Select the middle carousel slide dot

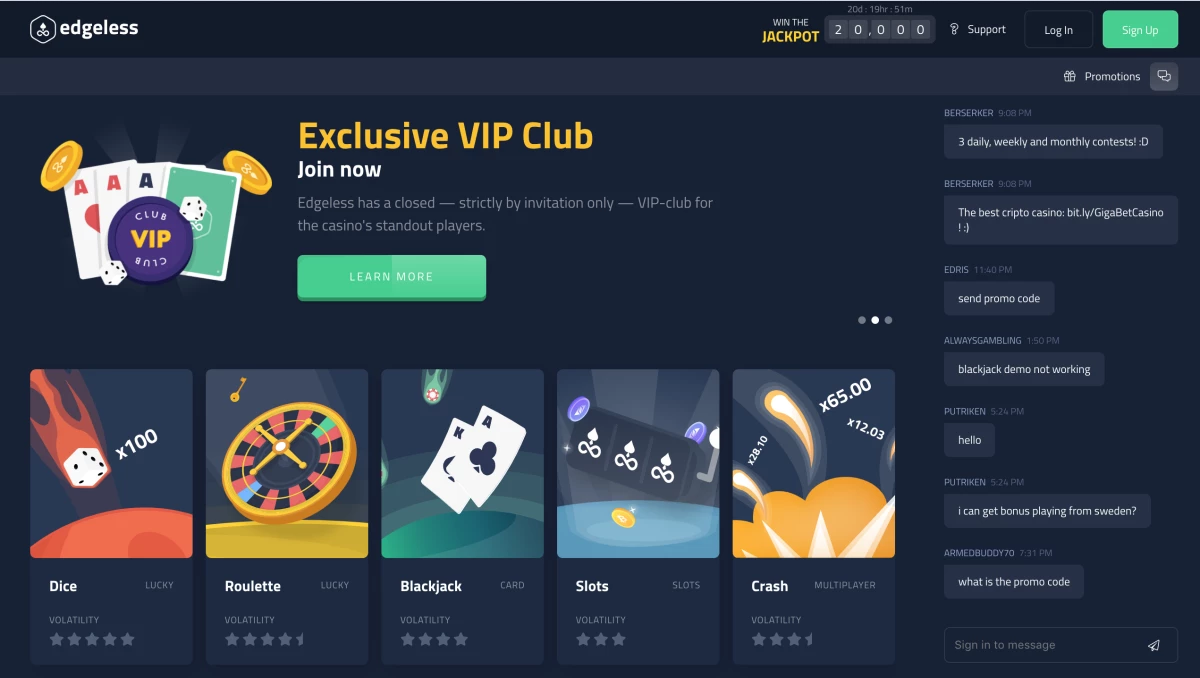pos(875,320)
